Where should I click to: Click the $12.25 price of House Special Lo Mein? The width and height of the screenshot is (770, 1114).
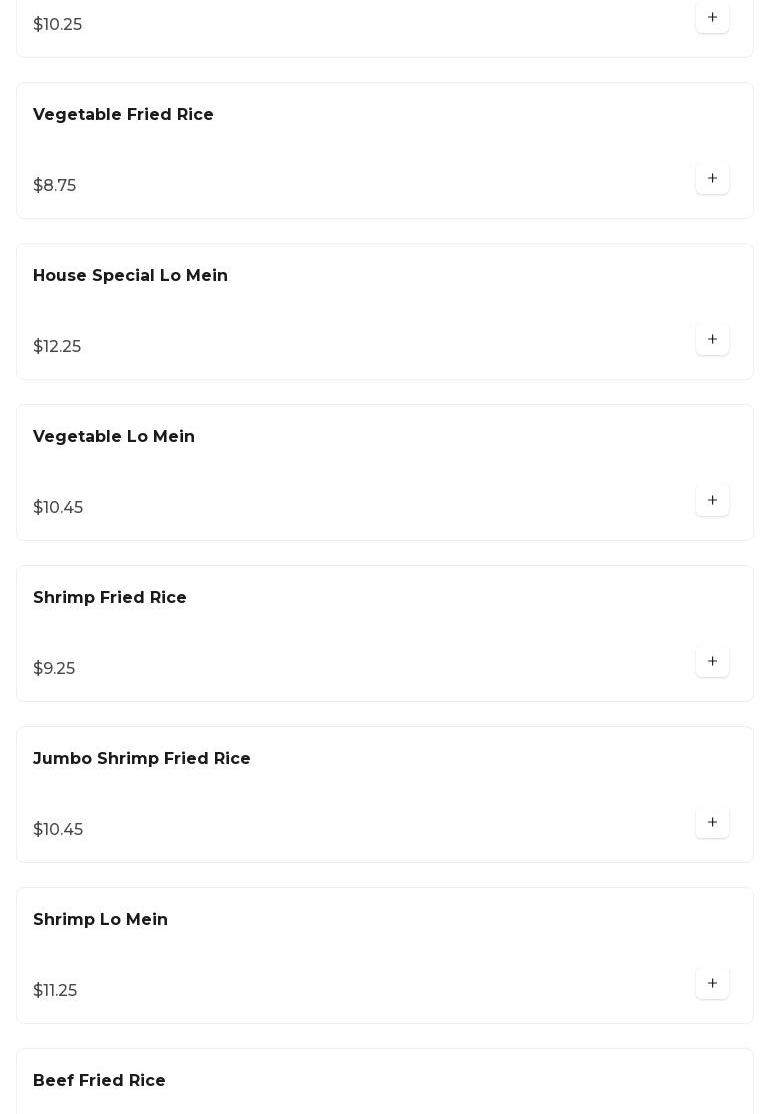pos(57,347)
